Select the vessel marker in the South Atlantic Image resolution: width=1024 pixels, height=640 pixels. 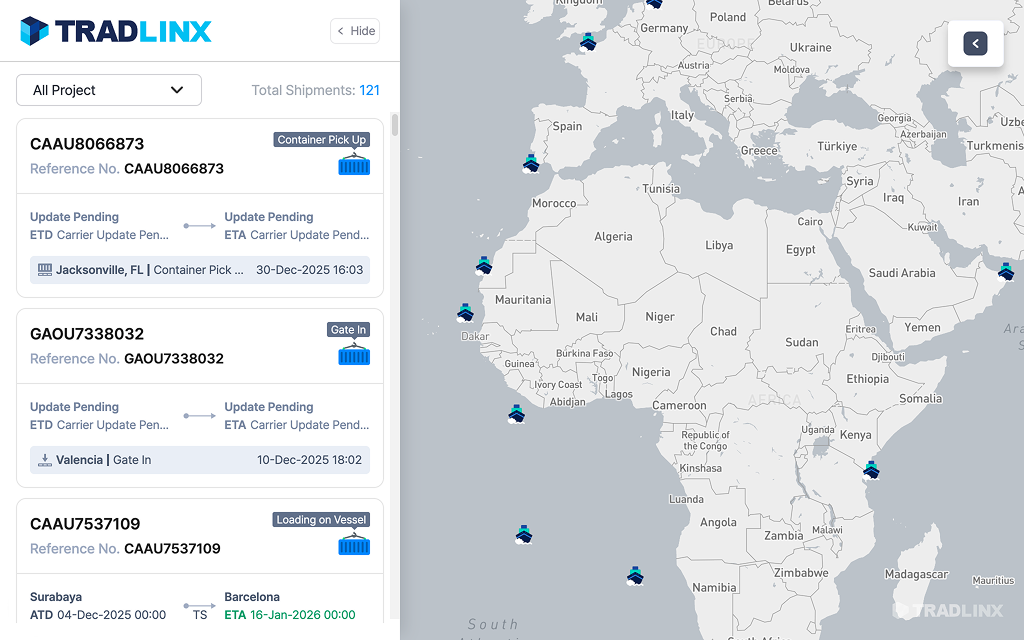(x=525, y=535)
